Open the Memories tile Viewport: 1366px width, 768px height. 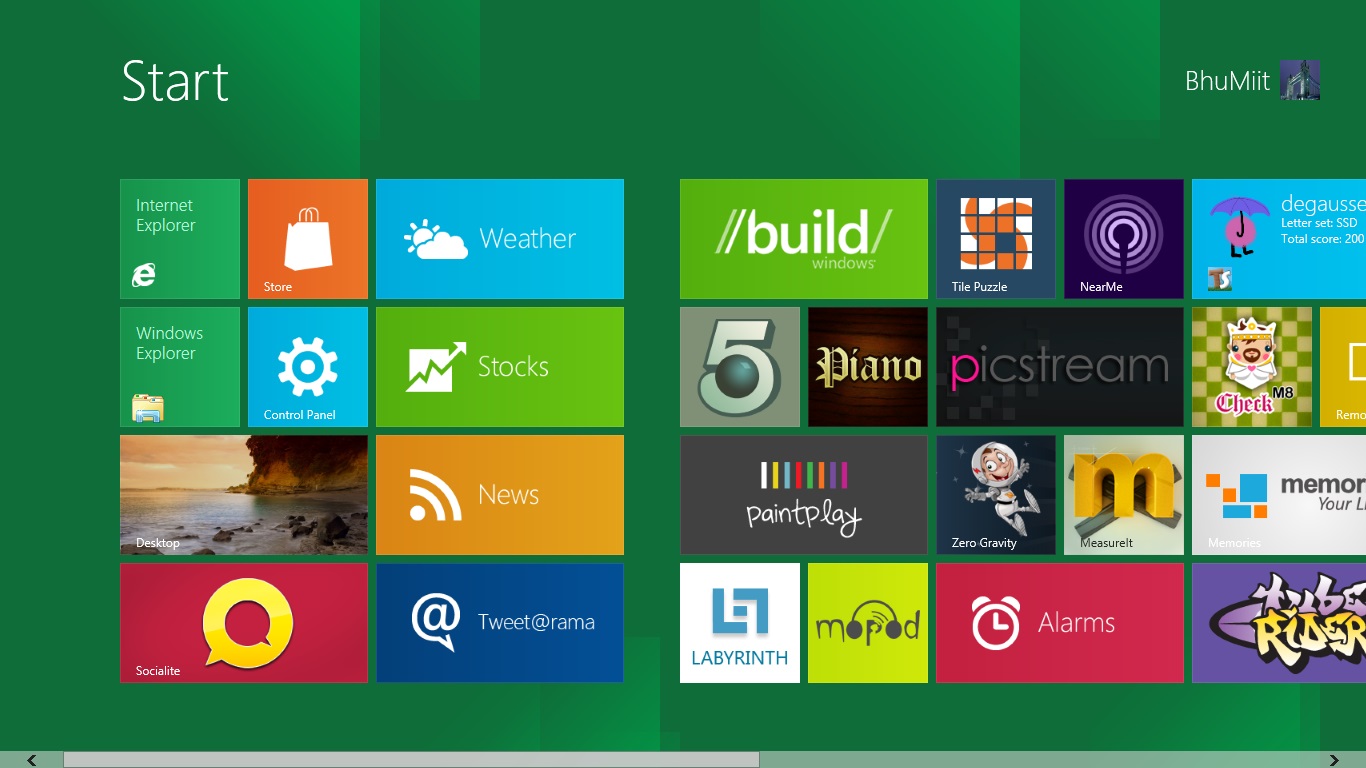point(1279,495)
